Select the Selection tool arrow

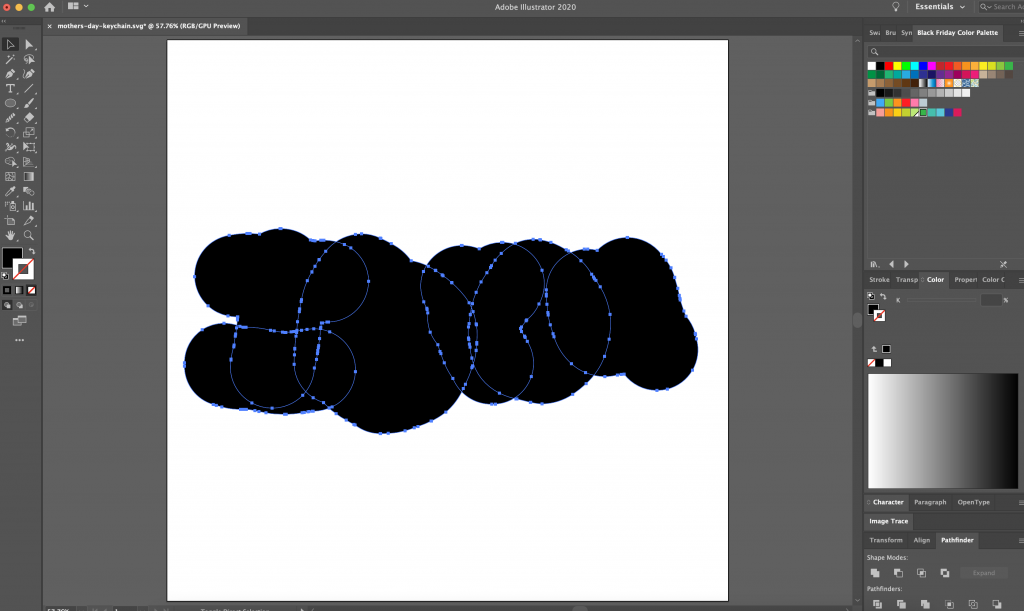(x=10, y=44)
